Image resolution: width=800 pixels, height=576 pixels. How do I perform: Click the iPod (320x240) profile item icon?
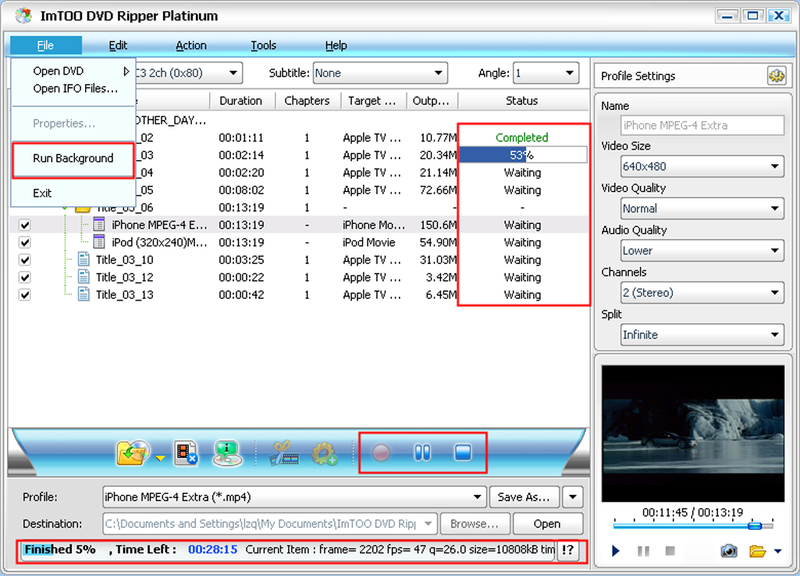click(99, 242)
